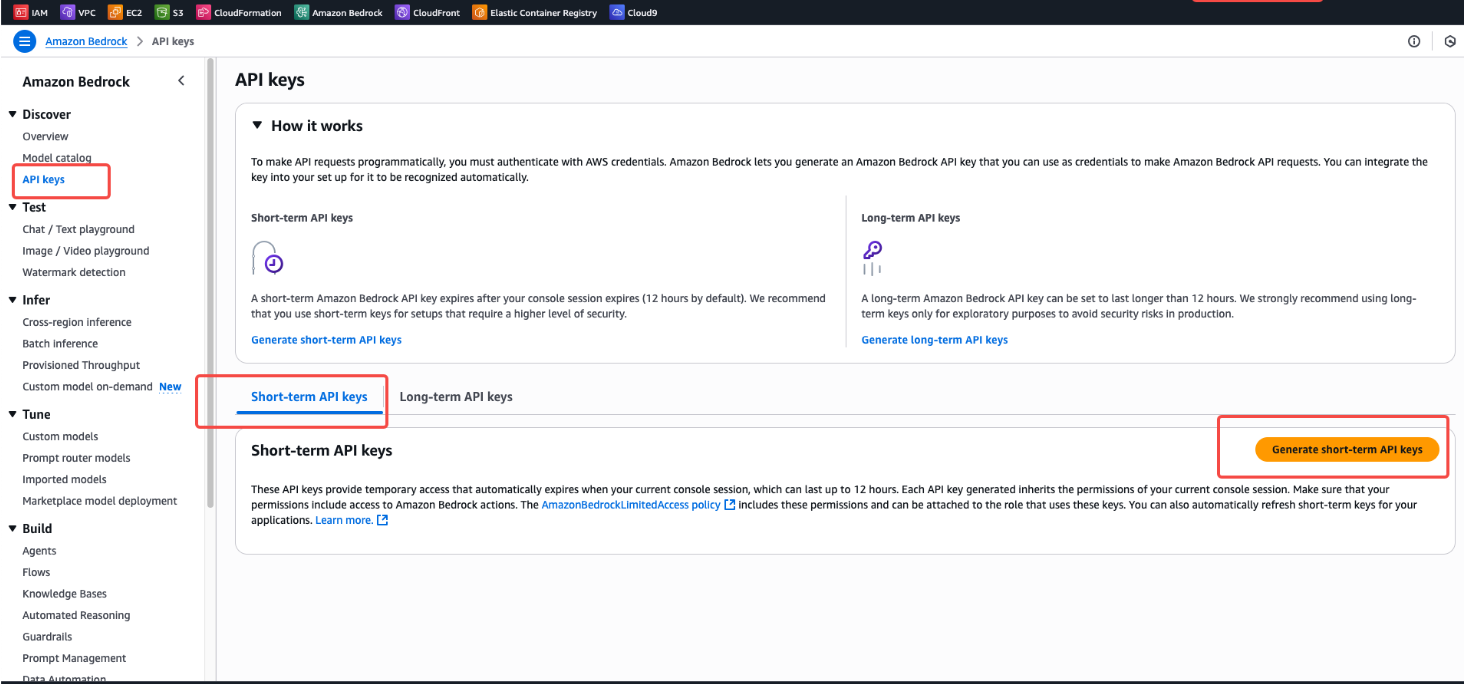
Task: Click the Amazon Bedrock sidebar title
Action: click(x=76, y=82)
